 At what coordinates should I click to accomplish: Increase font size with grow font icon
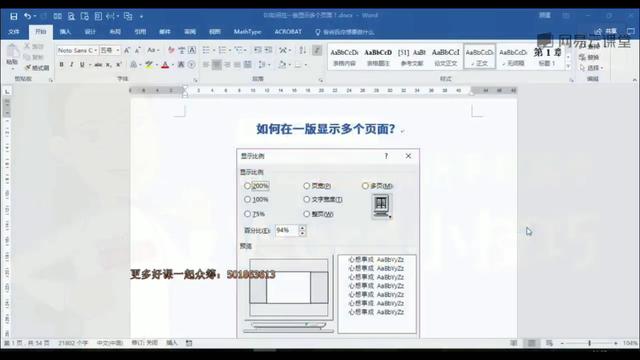tap(127, 51)
